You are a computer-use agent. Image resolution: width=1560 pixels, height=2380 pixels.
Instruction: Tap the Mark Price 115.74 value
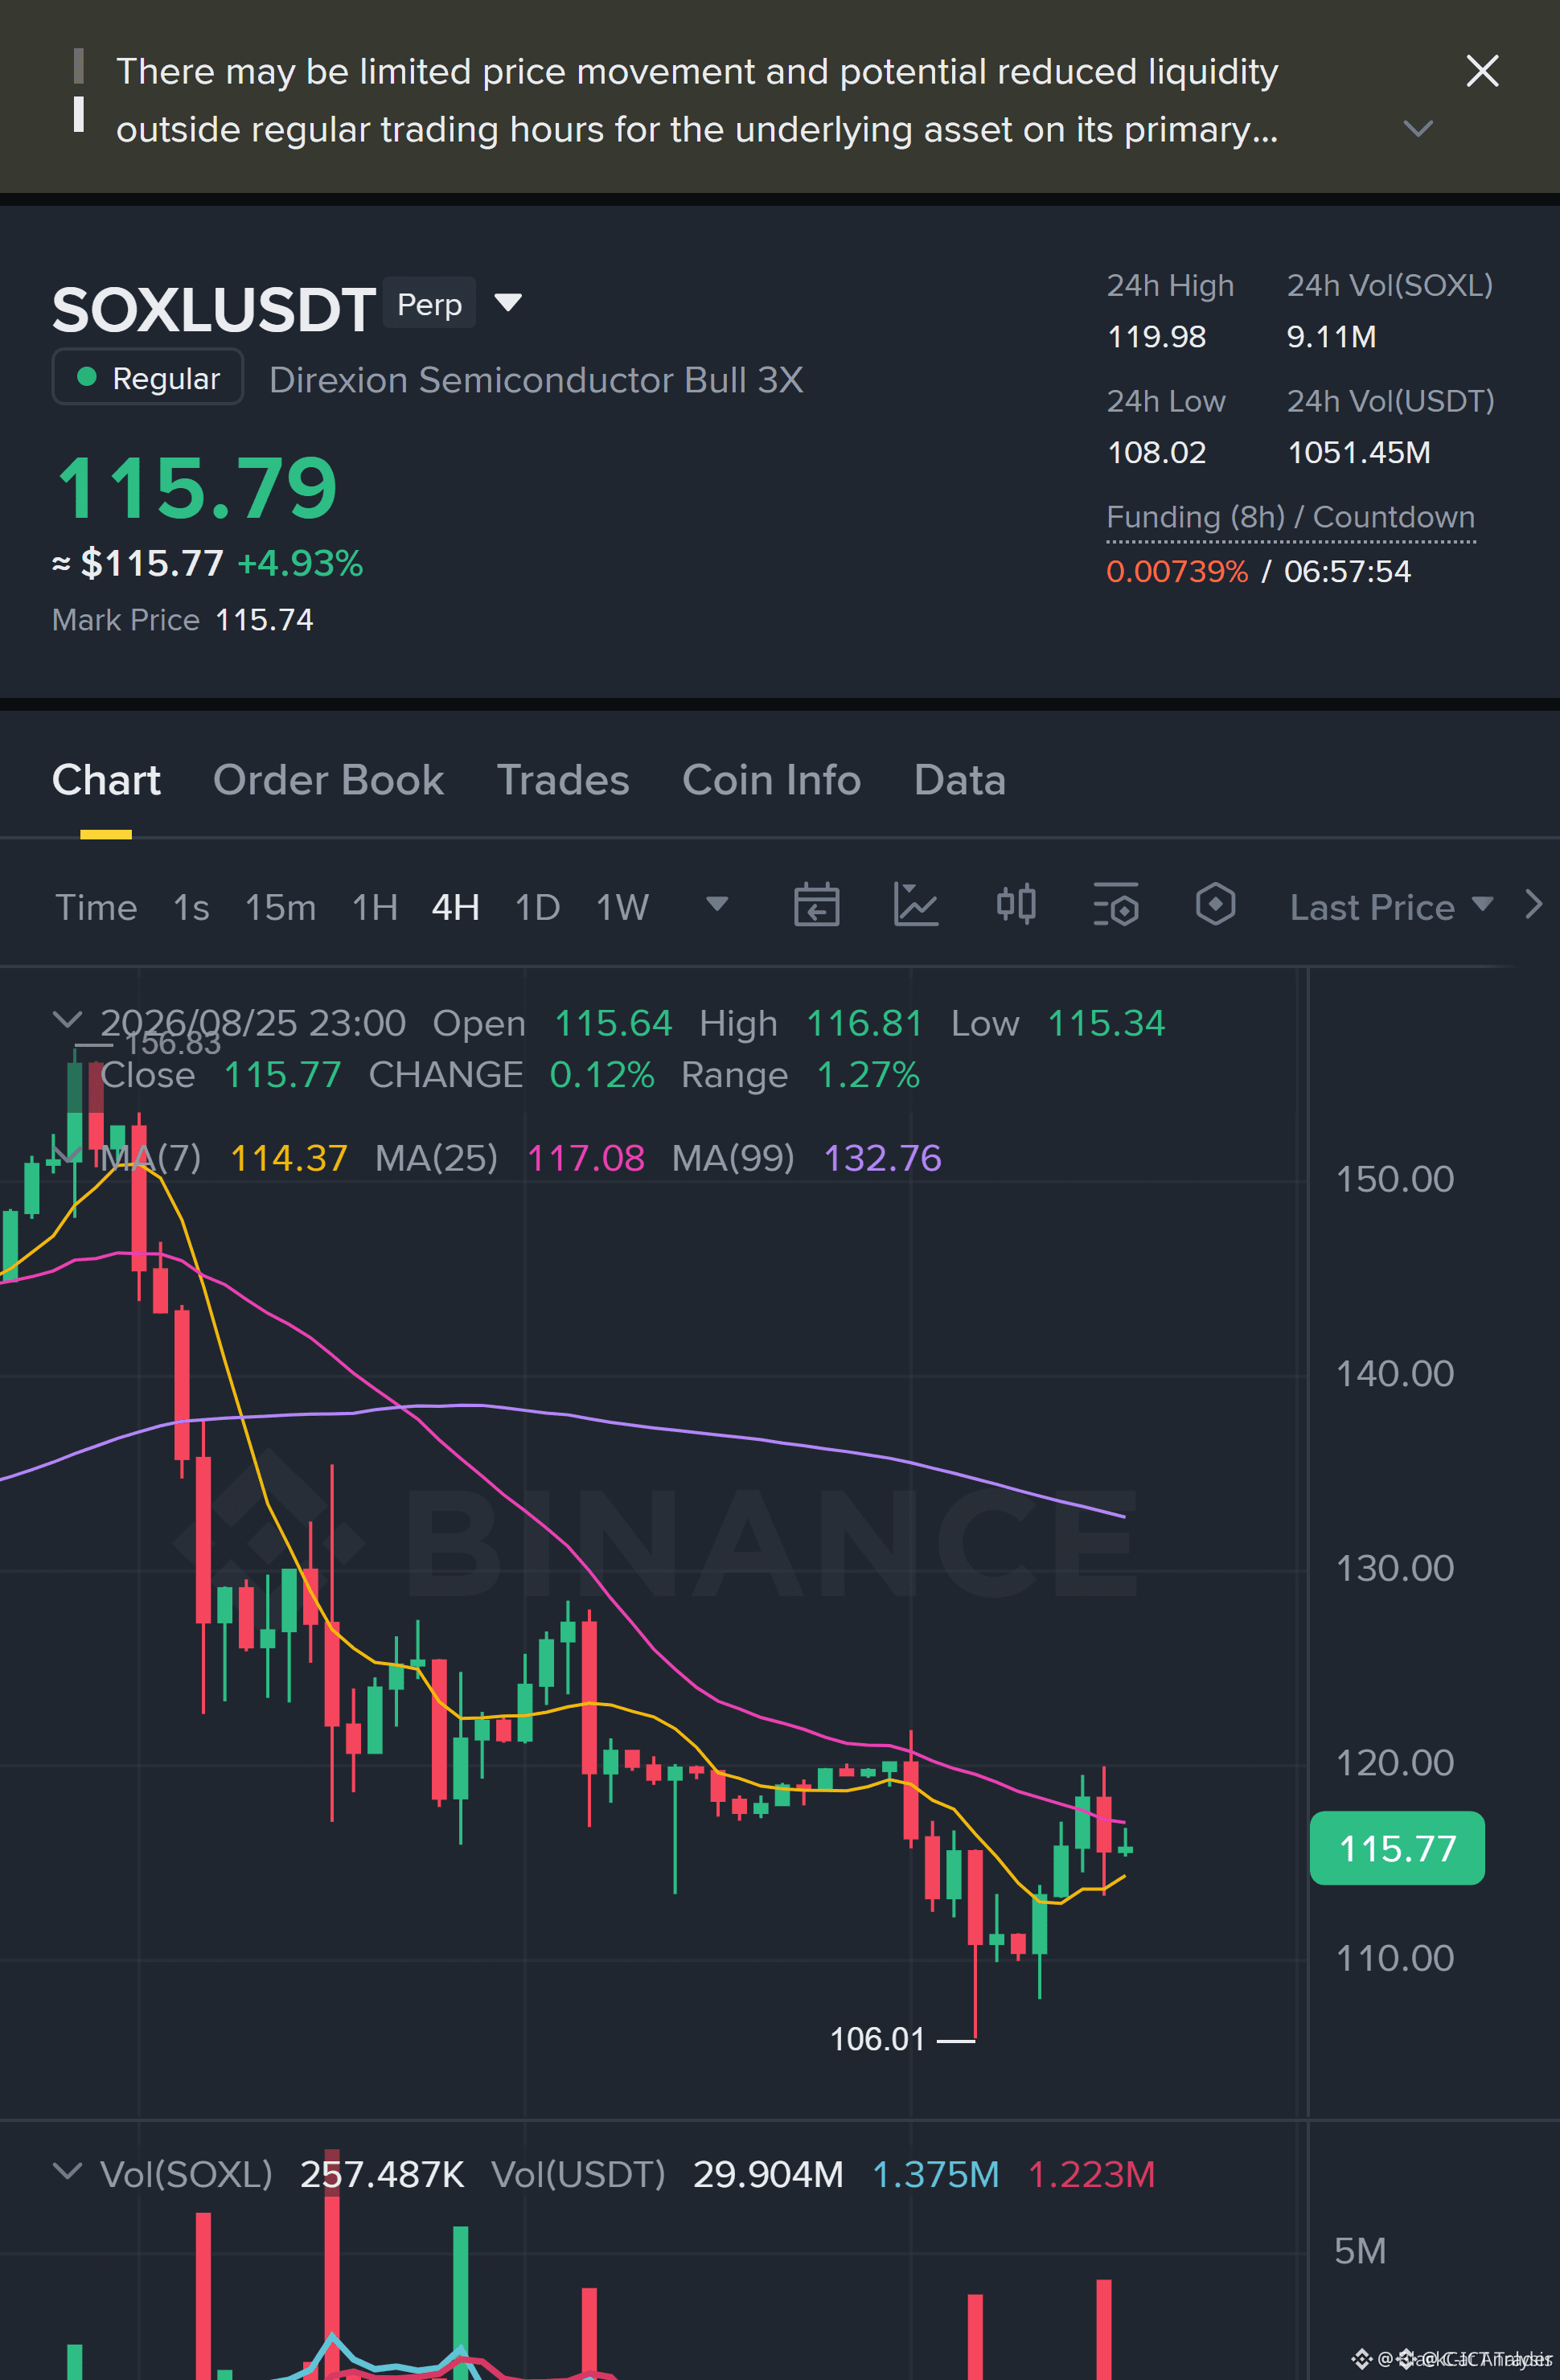264,620
